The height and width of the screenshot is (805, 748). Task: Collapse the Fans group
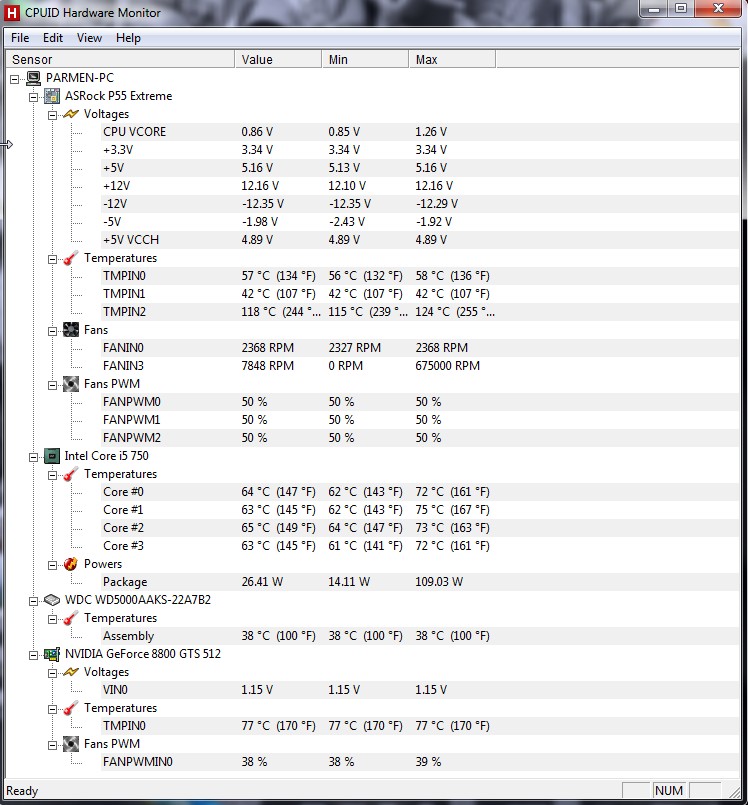(52, 331)
